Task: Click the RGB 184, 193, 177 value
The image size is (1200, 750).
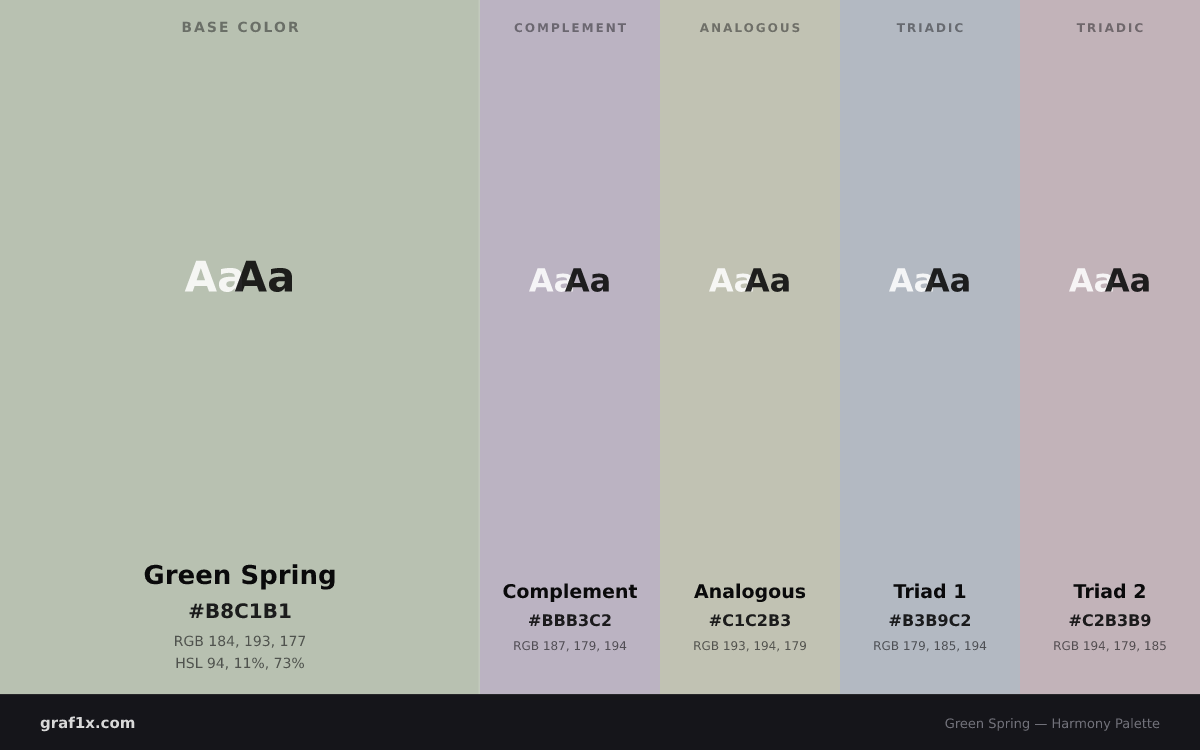Action: 240,641
